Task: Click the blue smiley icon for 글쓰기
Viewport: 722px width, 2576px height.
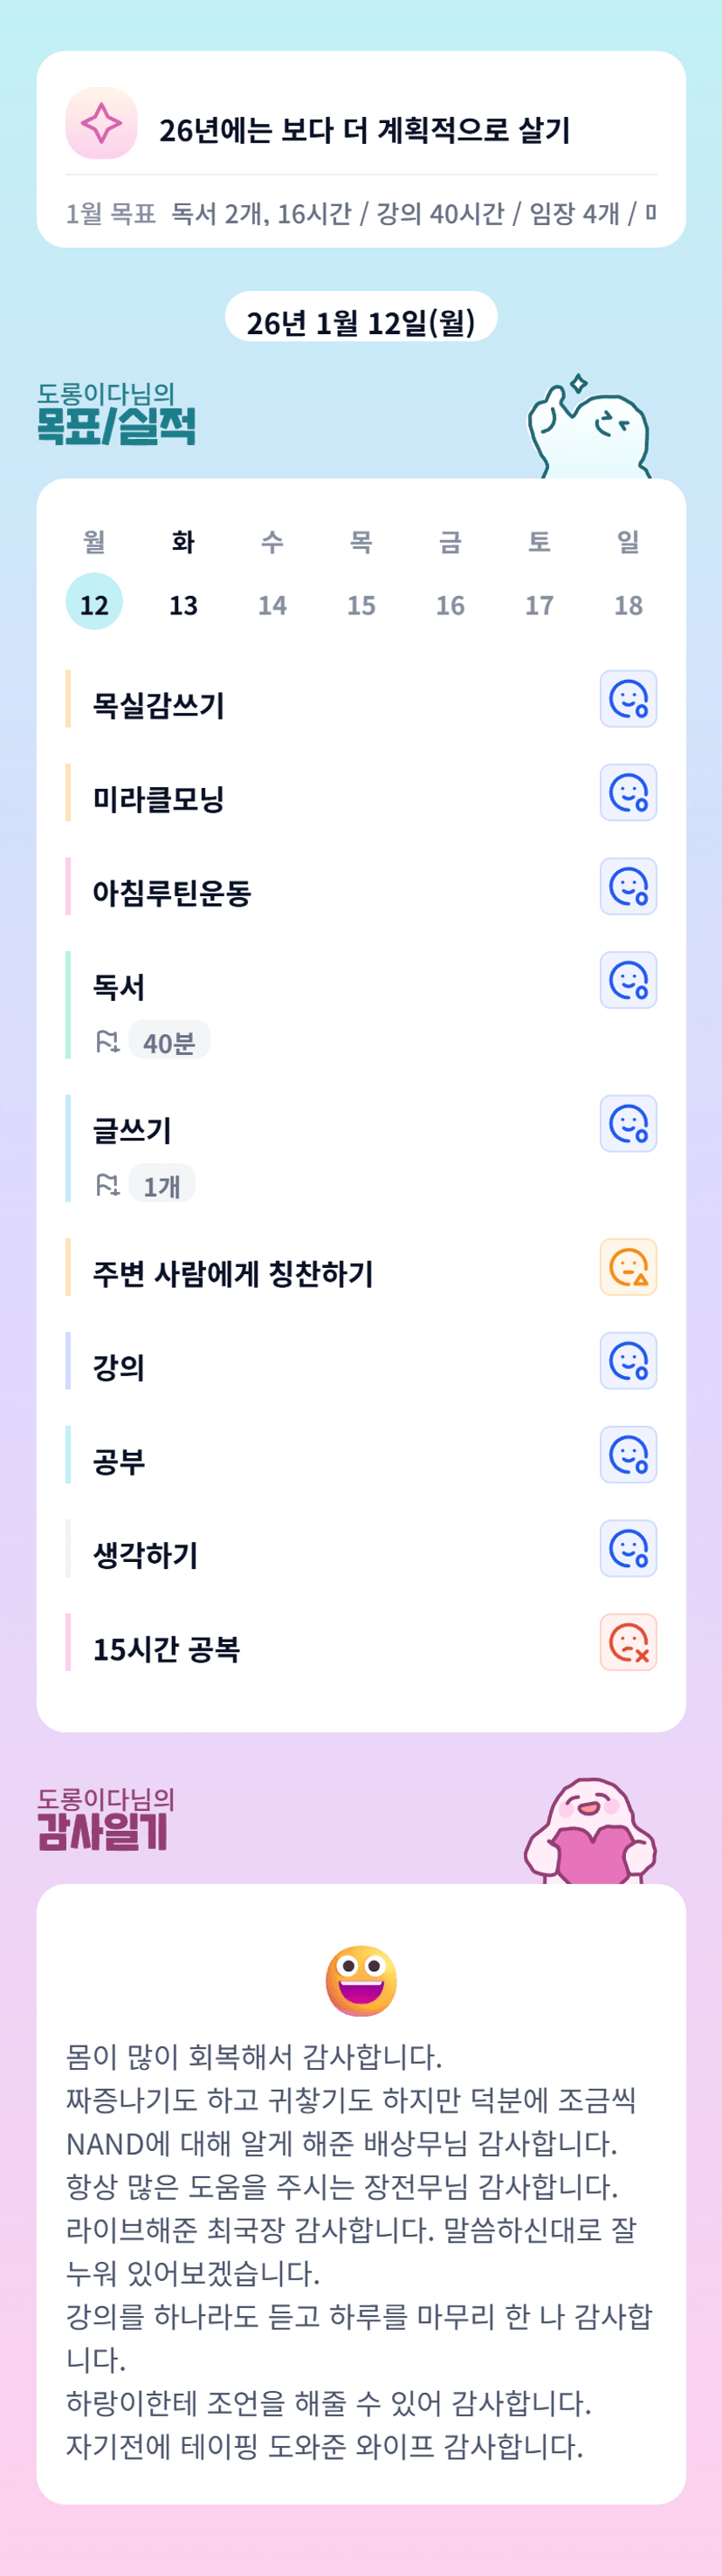Action: coord(628,1123)
